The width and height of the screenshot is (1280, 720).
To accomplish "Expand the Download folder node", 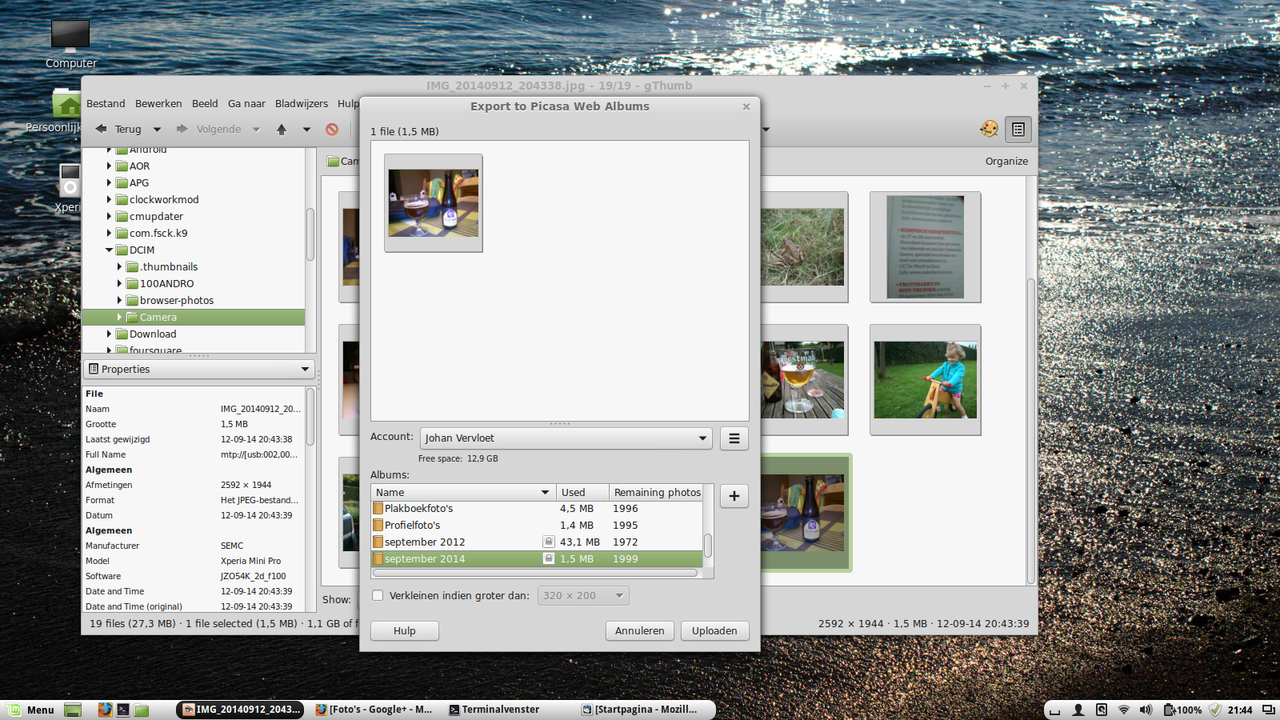I will point(109,334).
